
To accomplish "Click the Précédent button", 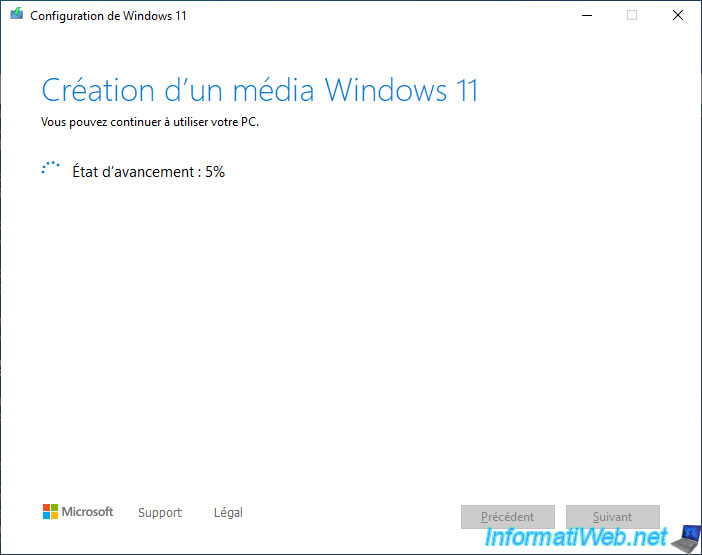I will point(508,517).
